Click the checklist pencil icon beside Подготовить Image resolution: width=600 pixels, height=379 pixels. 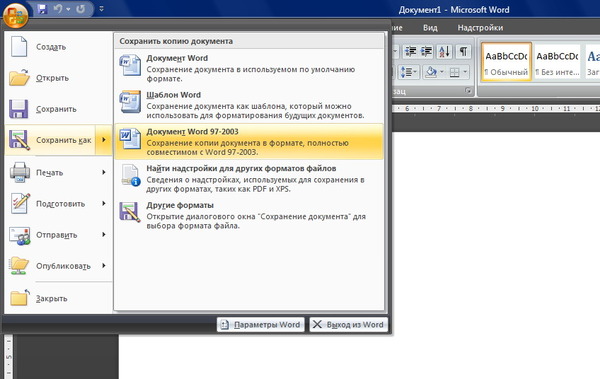coord(20,203)
